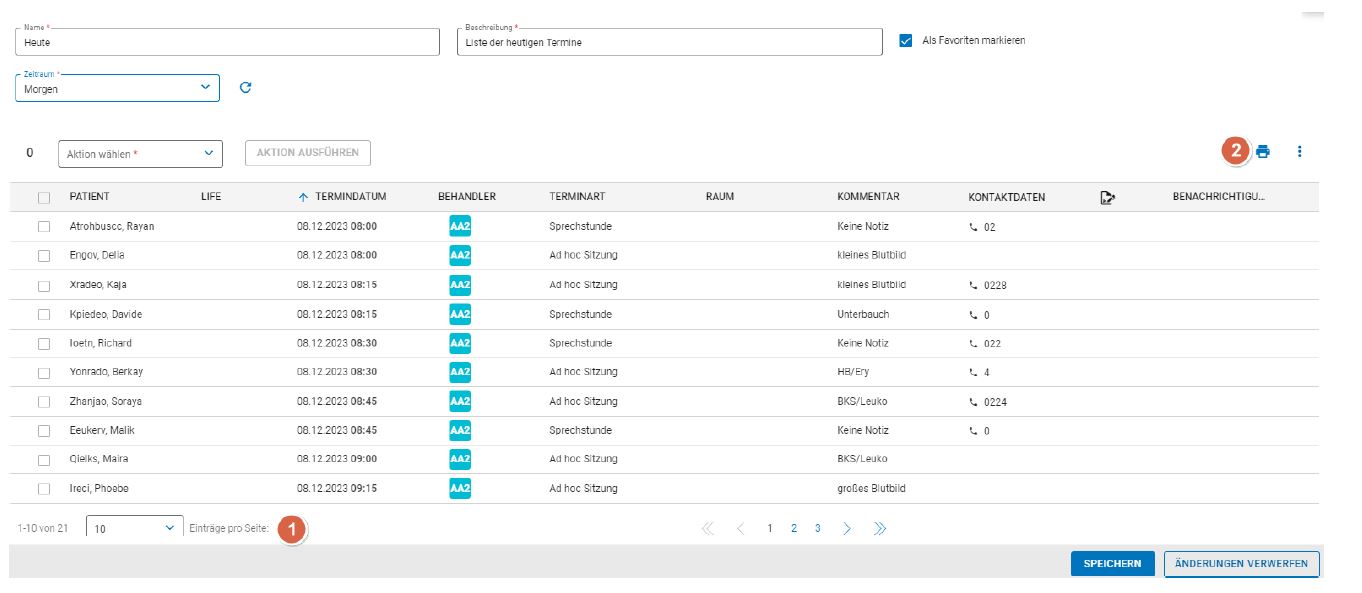Tick the checkbox for Xradeo, Kaja

[x=44, y=285]
